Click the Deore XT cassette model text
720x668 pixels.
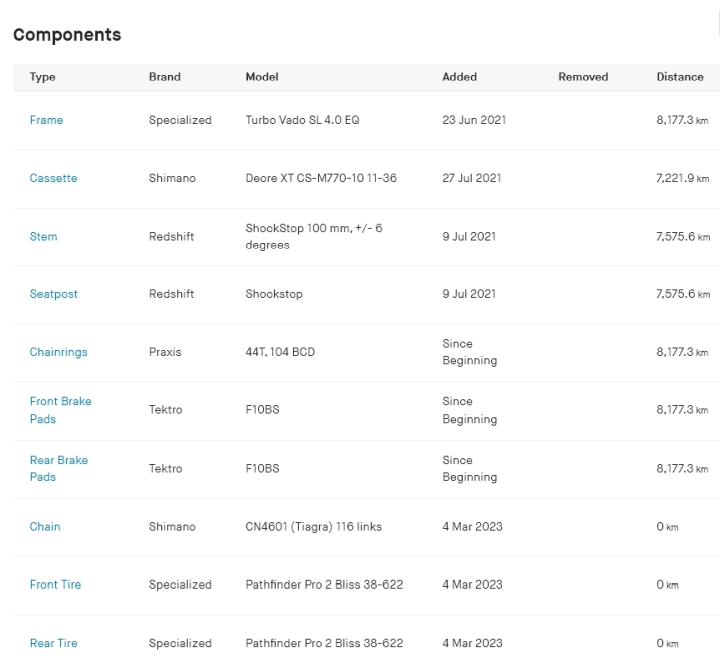click(321, 178)
